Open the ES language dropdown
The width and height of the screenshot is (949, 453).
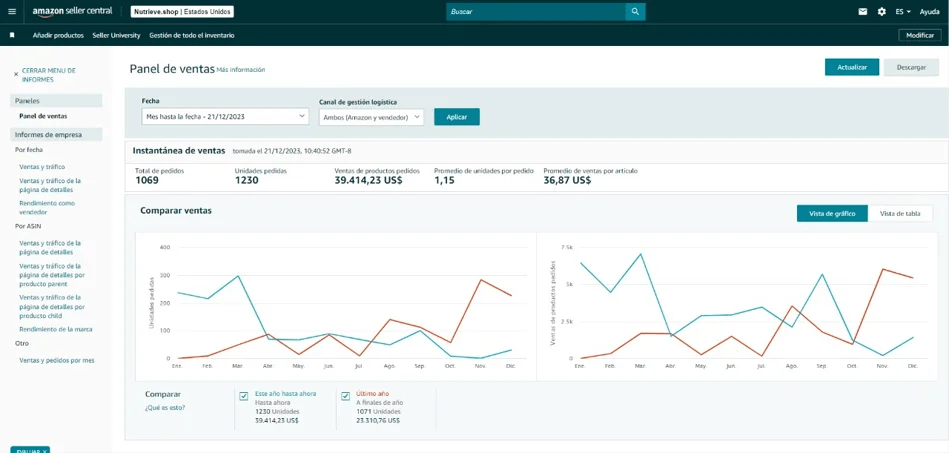[903, 12]
